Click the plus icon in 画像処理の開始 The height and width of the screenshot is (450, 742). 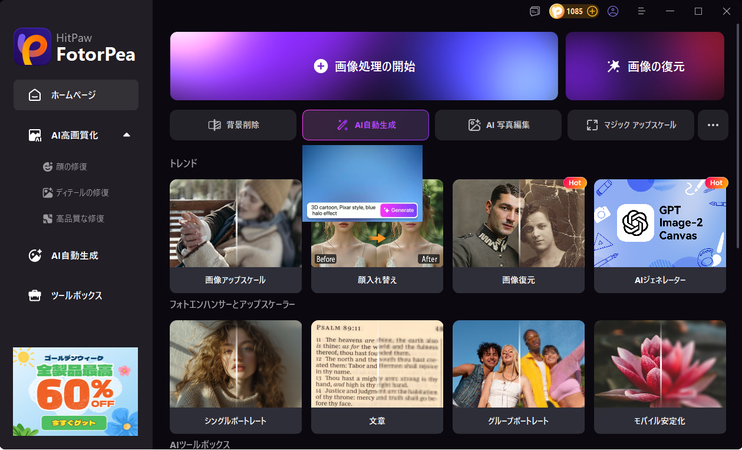point(320,66)
